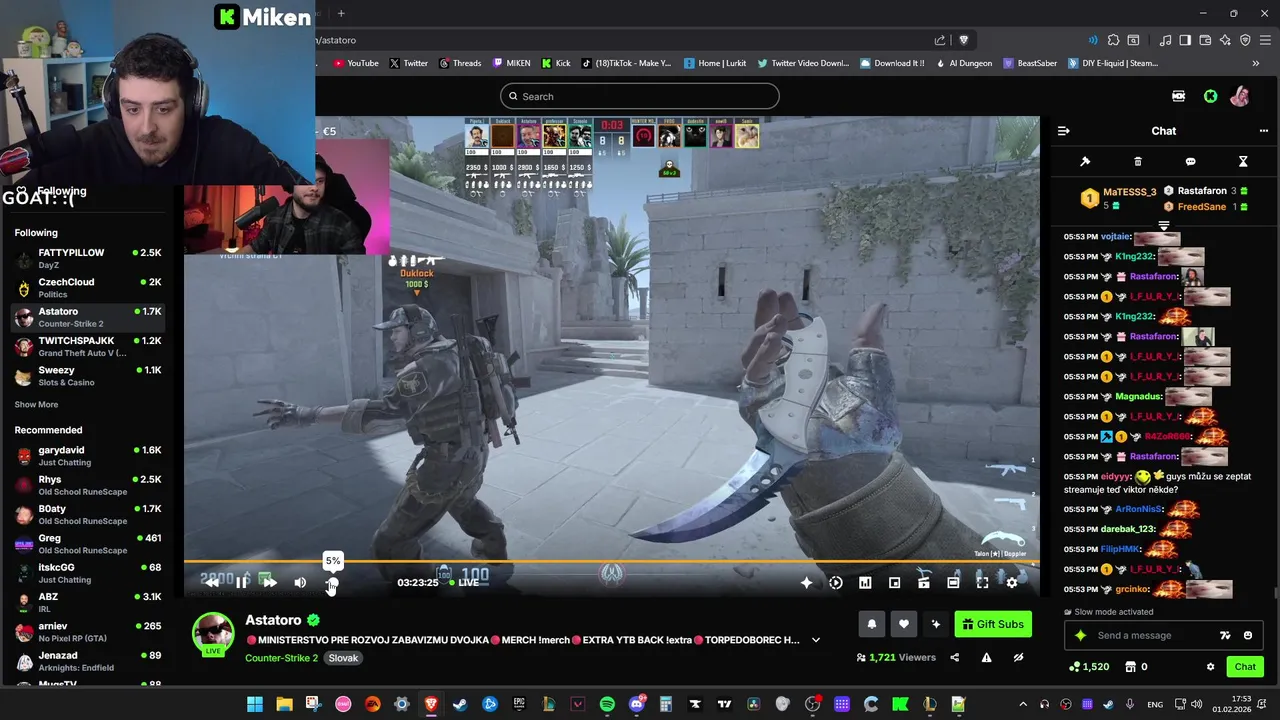This screenshot has width=1280, height=720.
Task: Expand Following list with Show More
Action: pyautogui.click(x=36, y=405)
